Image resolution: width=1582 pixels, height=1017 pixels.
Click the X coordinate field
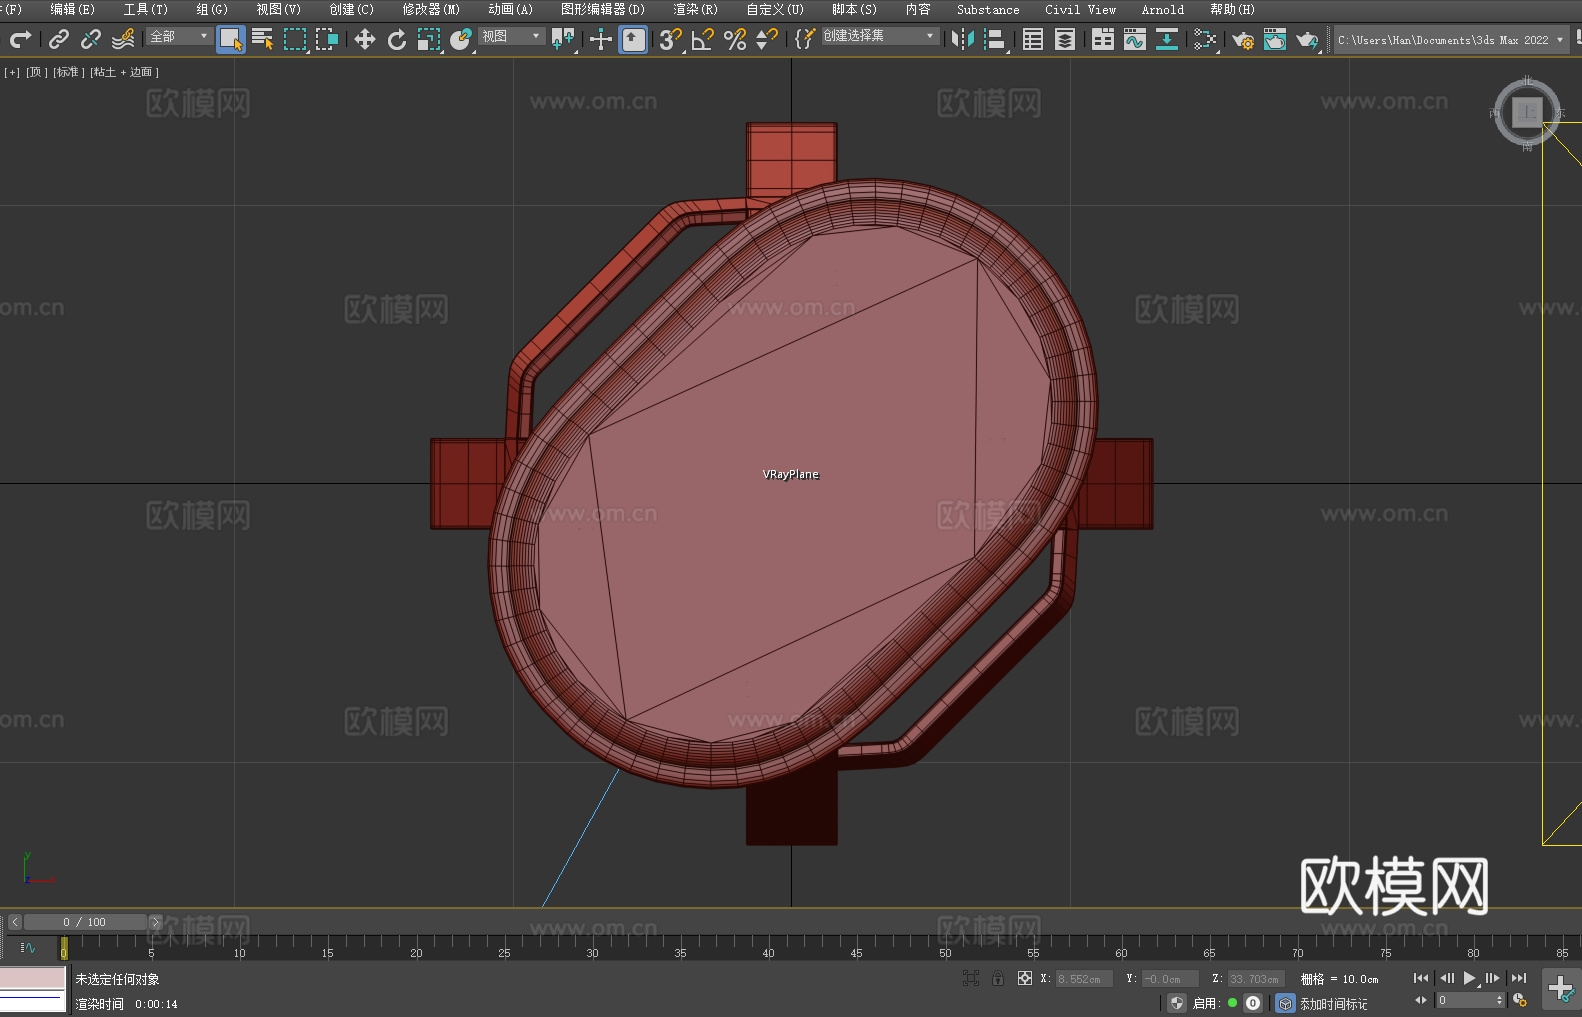click(1084, 979)
